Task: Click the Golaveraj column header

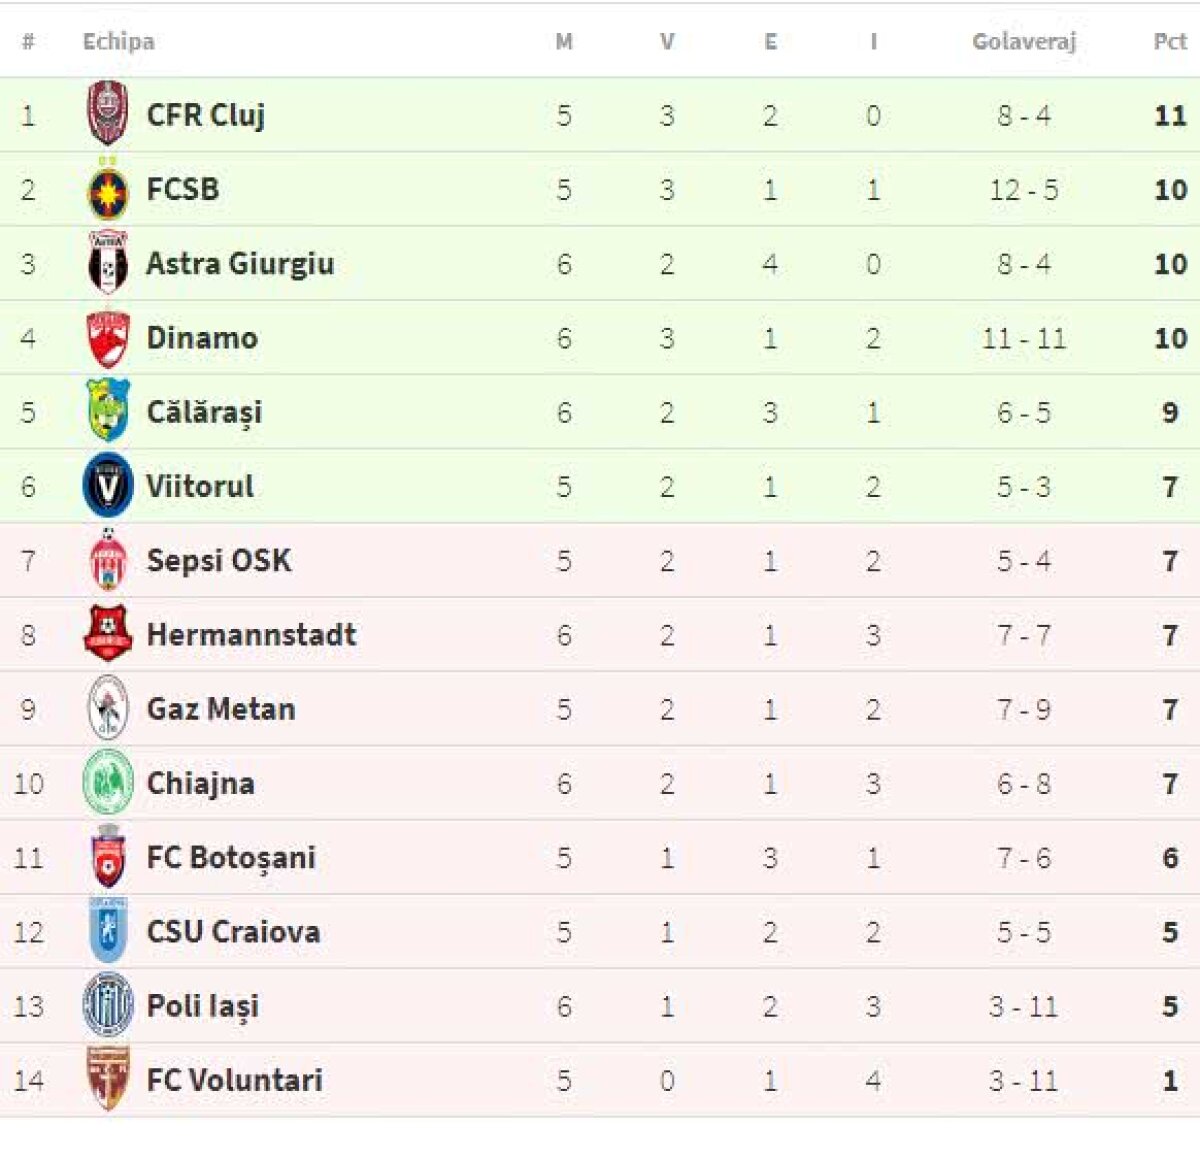Action: tap(1023, 41)
